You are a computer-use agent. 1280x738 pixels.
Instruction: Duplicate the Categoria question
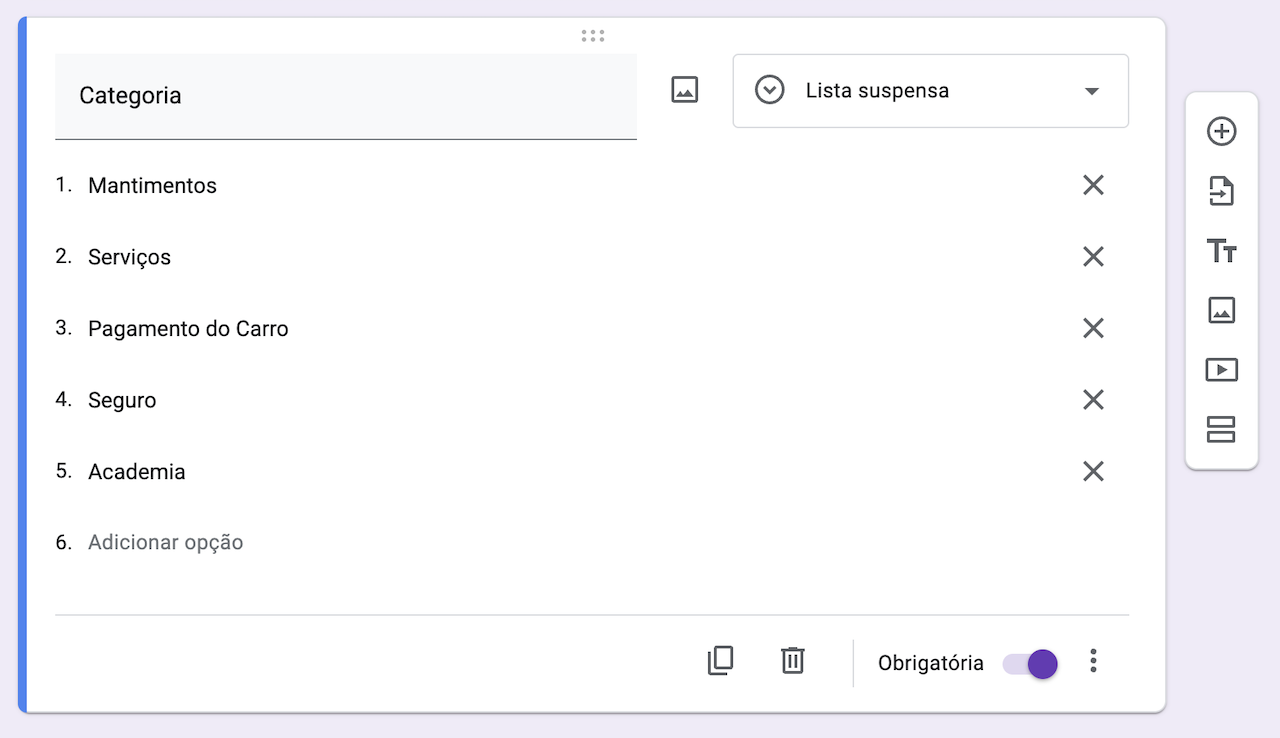[720, 661]
